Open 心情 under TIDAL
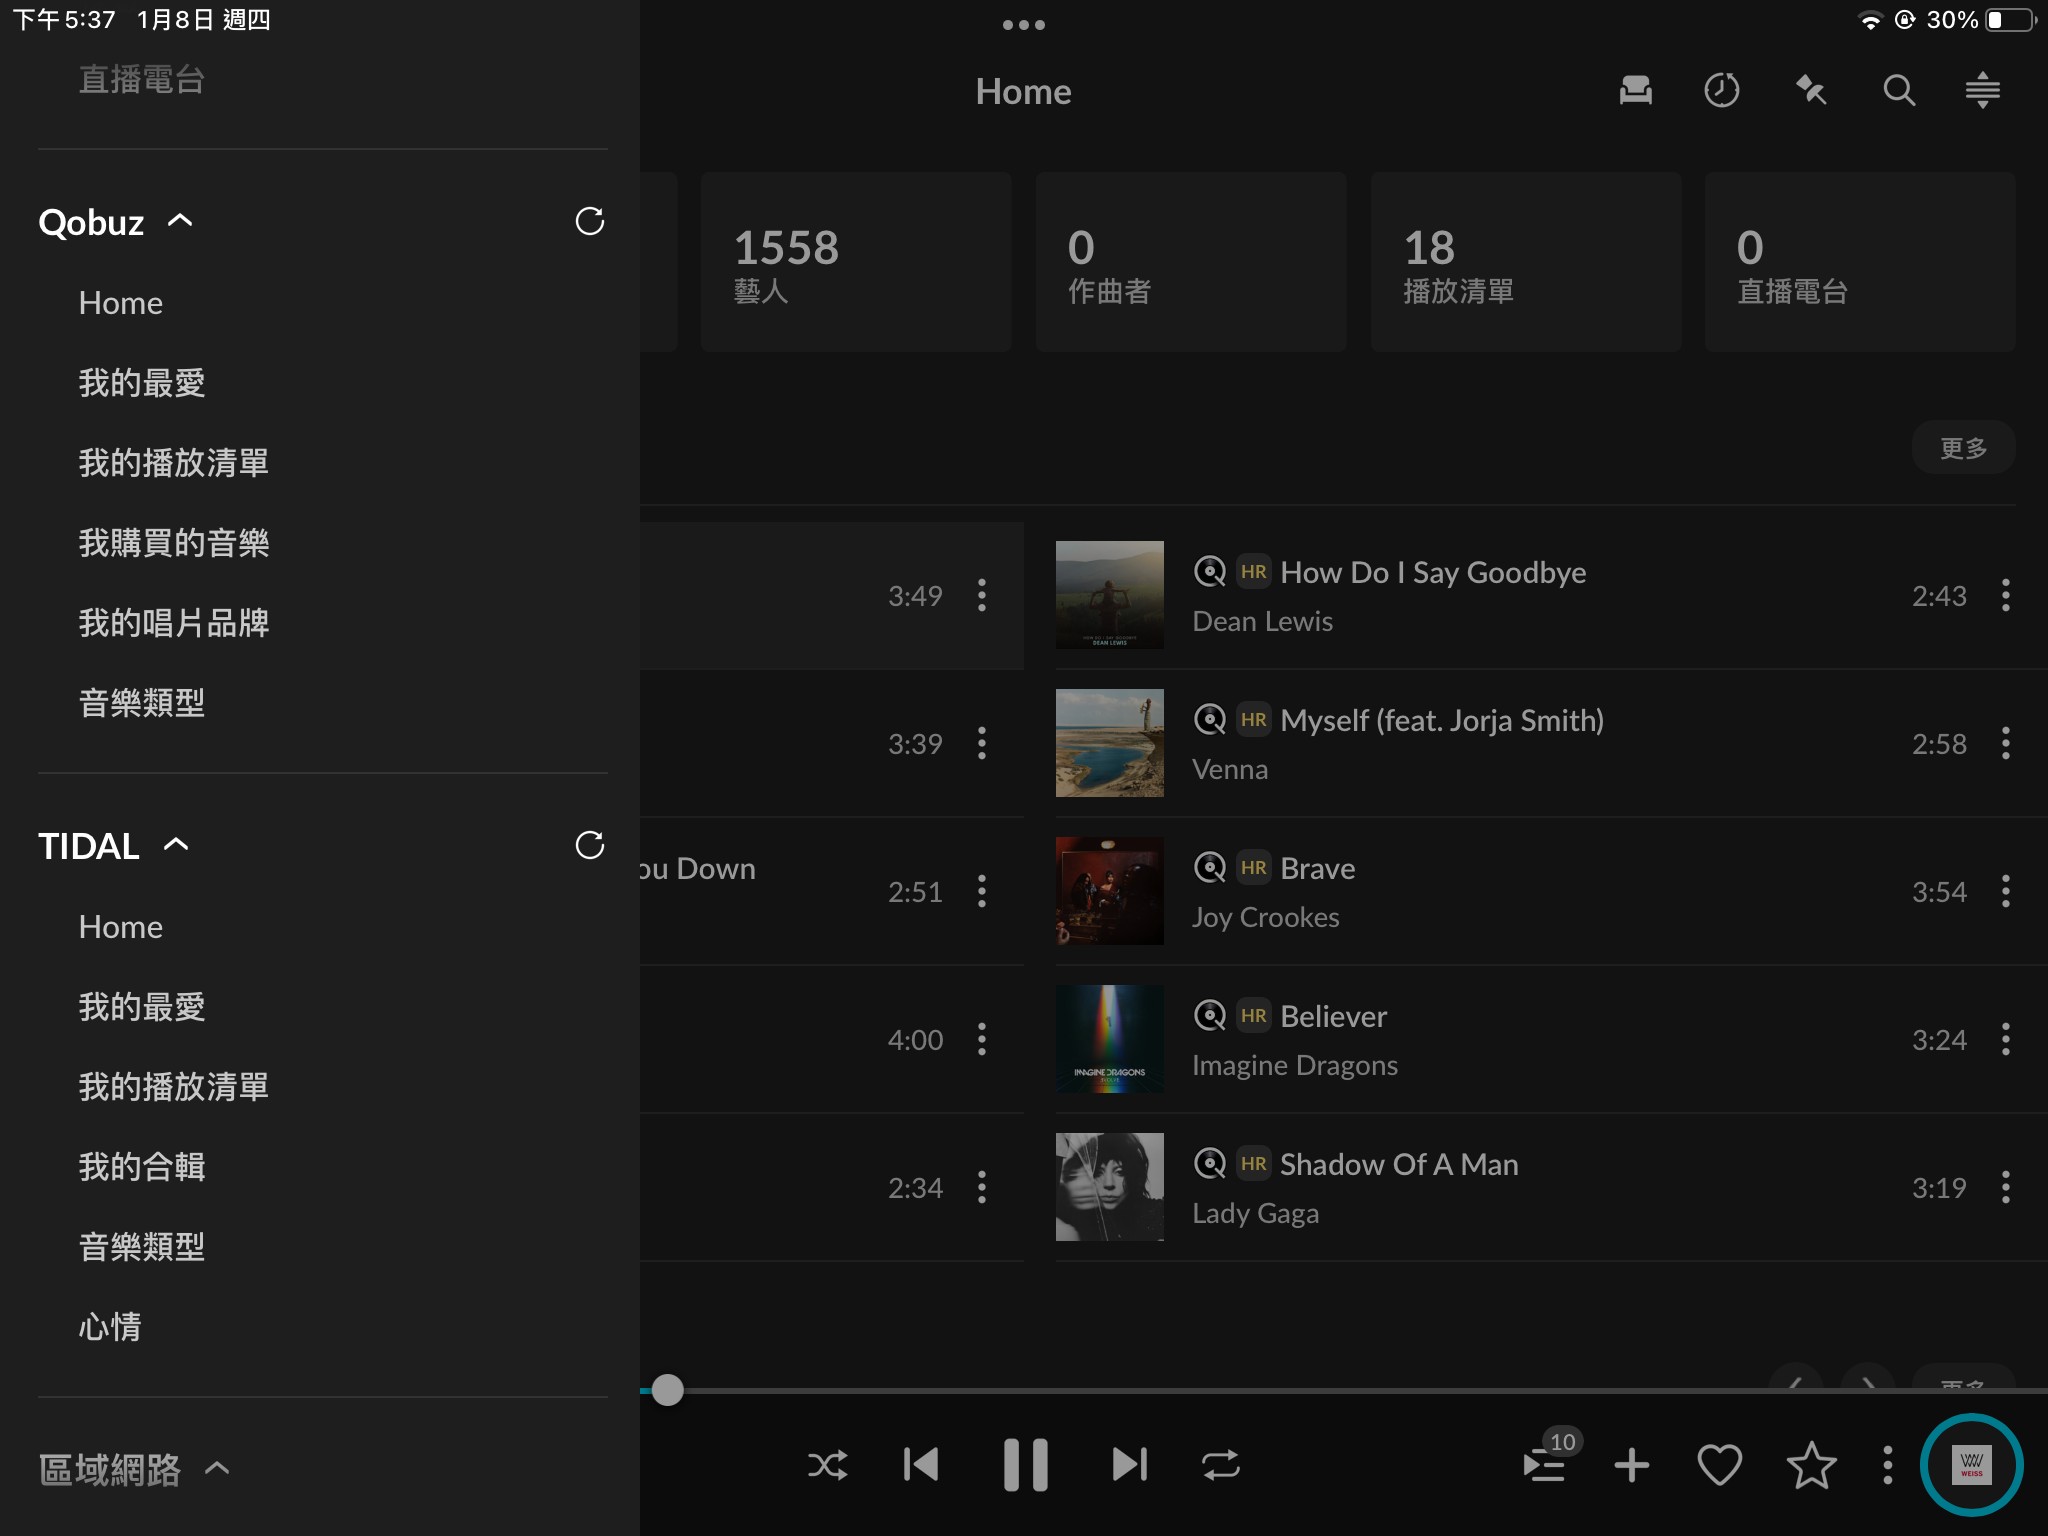 tap(110, 1327)
